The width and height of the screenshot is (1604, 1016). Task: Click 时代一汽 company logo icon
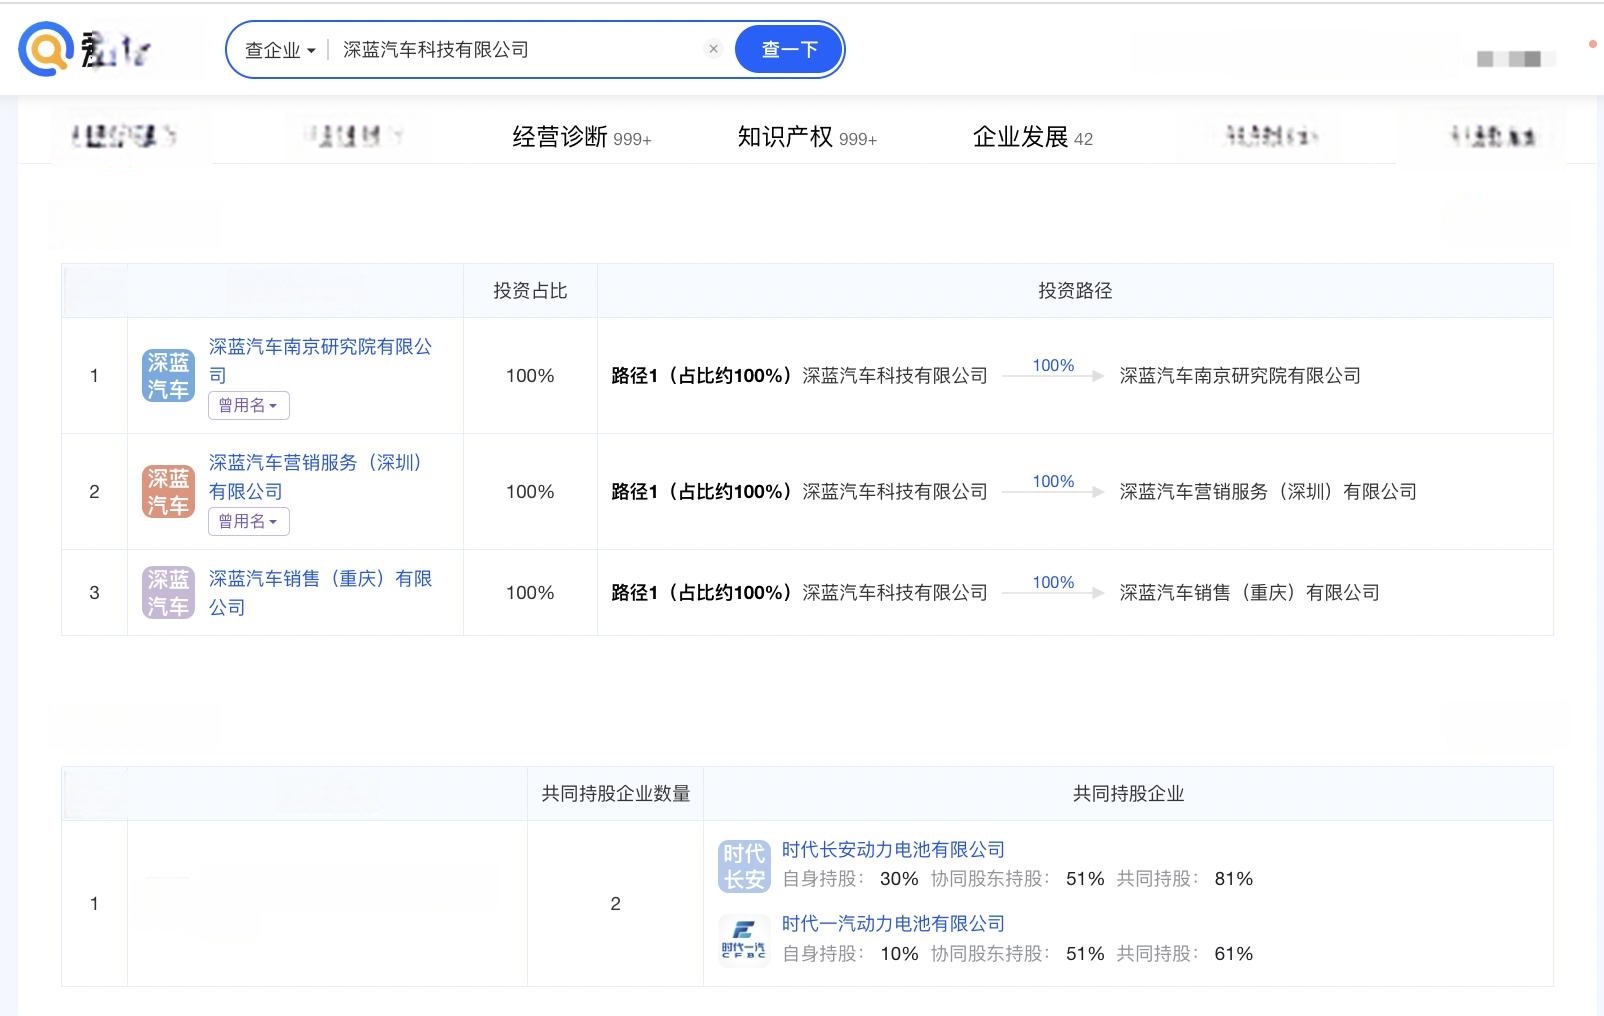click(744, 940)
